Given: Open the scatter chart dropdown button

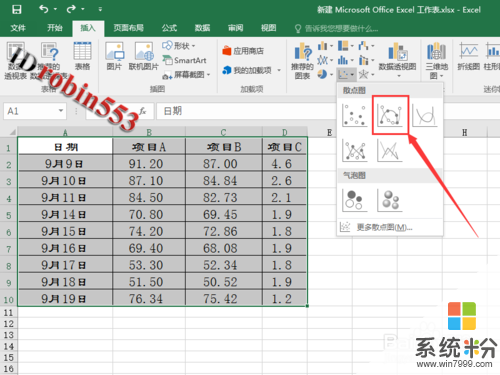Looking at the screenshot, I should pyautogui.click(x=346, y=74).
